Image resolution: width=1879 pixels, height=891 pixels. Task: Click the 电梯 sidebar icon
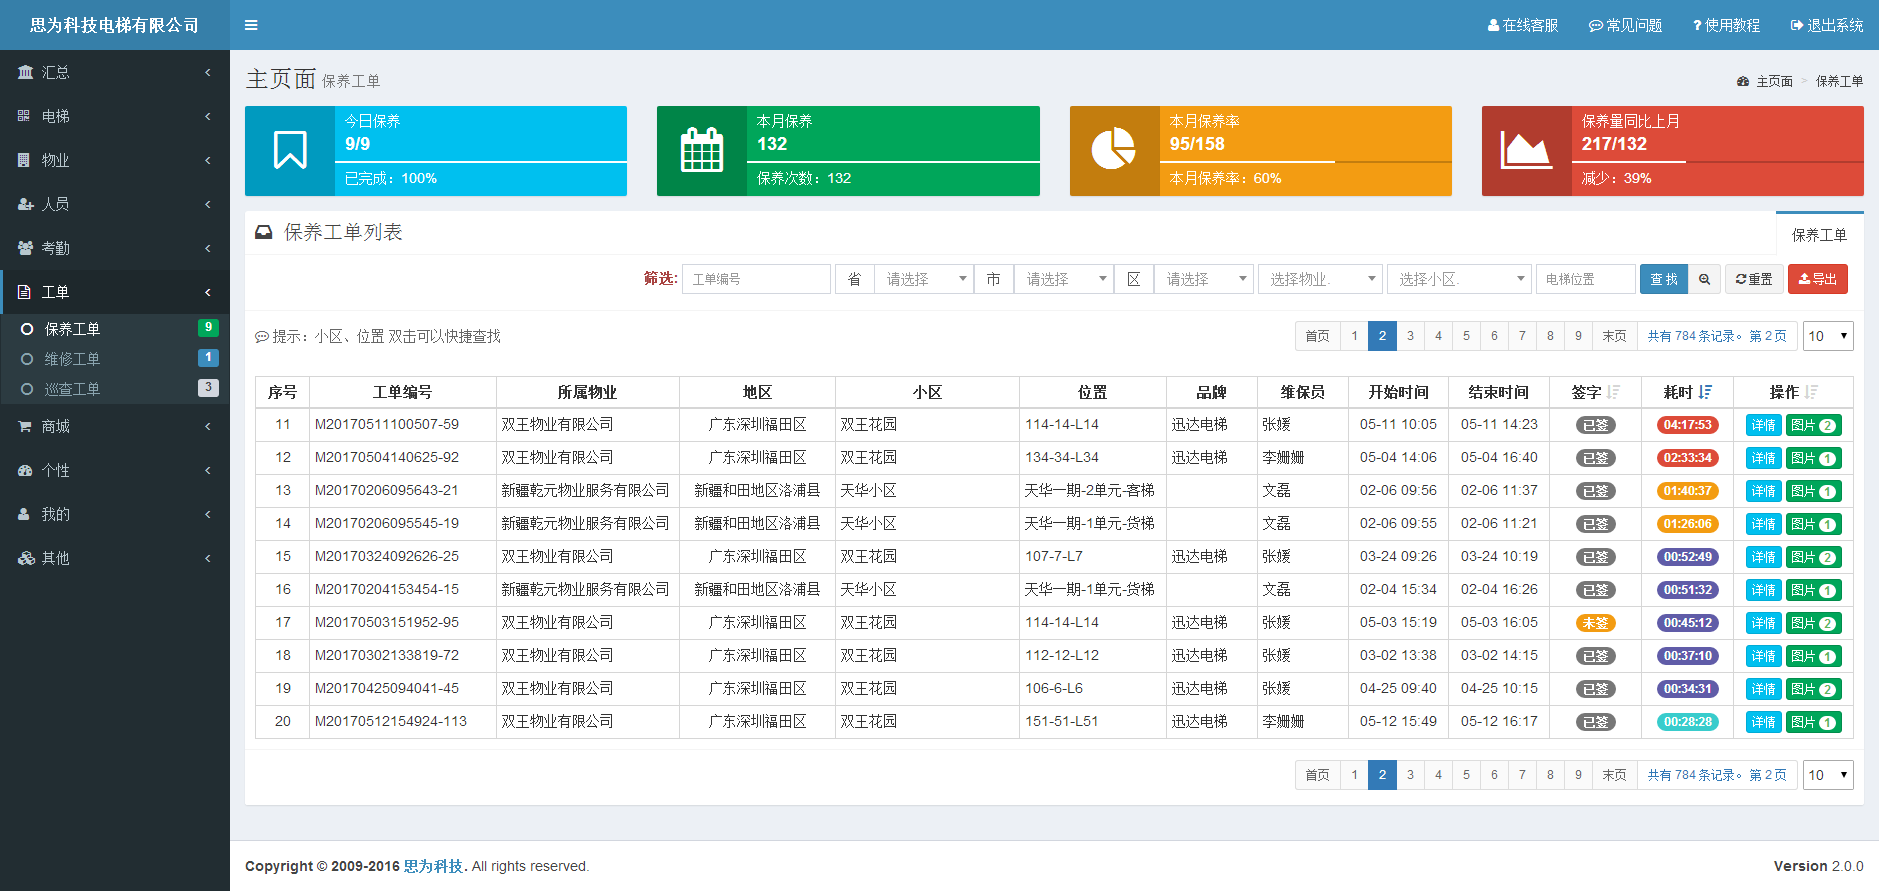(24, 116)
